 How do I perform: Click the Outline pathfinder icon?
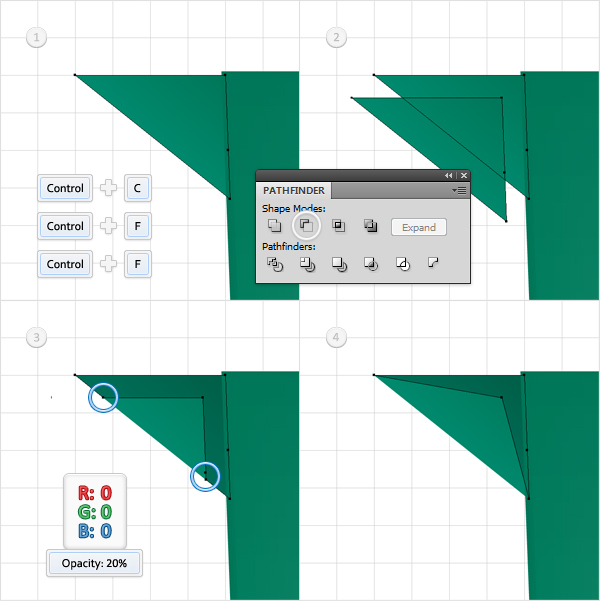403,264
